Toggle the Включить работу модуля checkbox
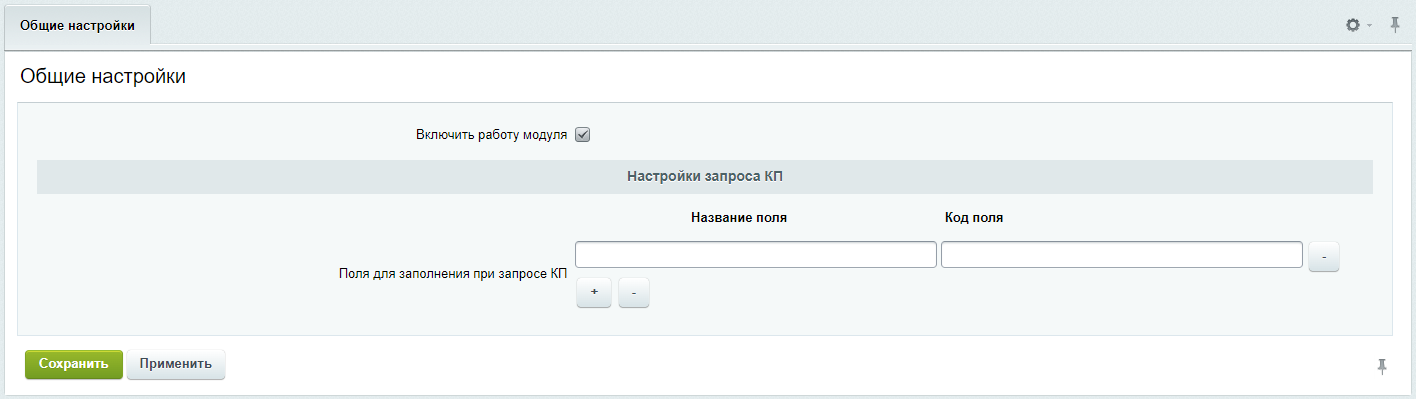Image resolution: width=1416 pixels, height=399 pixels. tap(583, 134)
